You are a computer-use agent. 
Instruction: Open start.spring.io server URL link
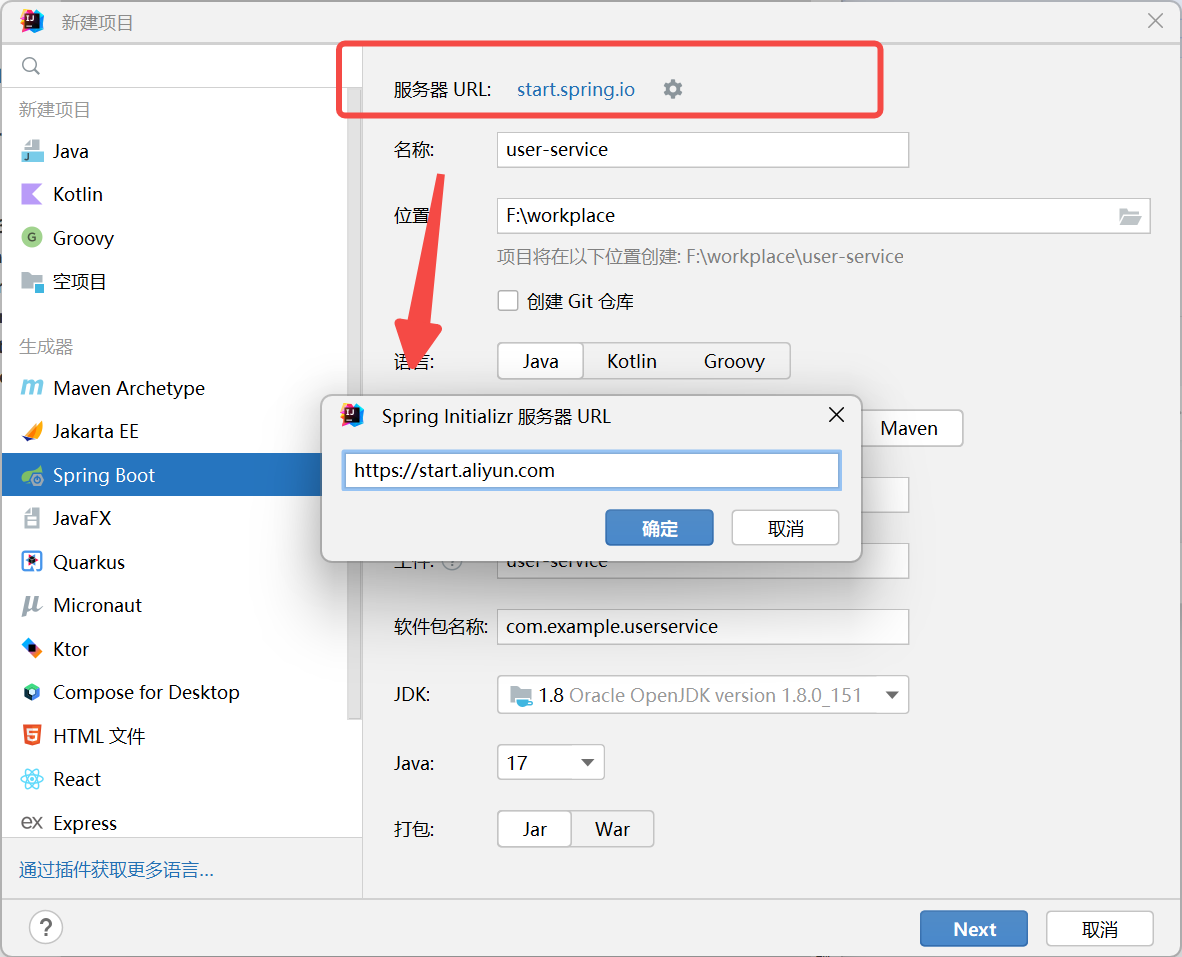tap(576, 89)
